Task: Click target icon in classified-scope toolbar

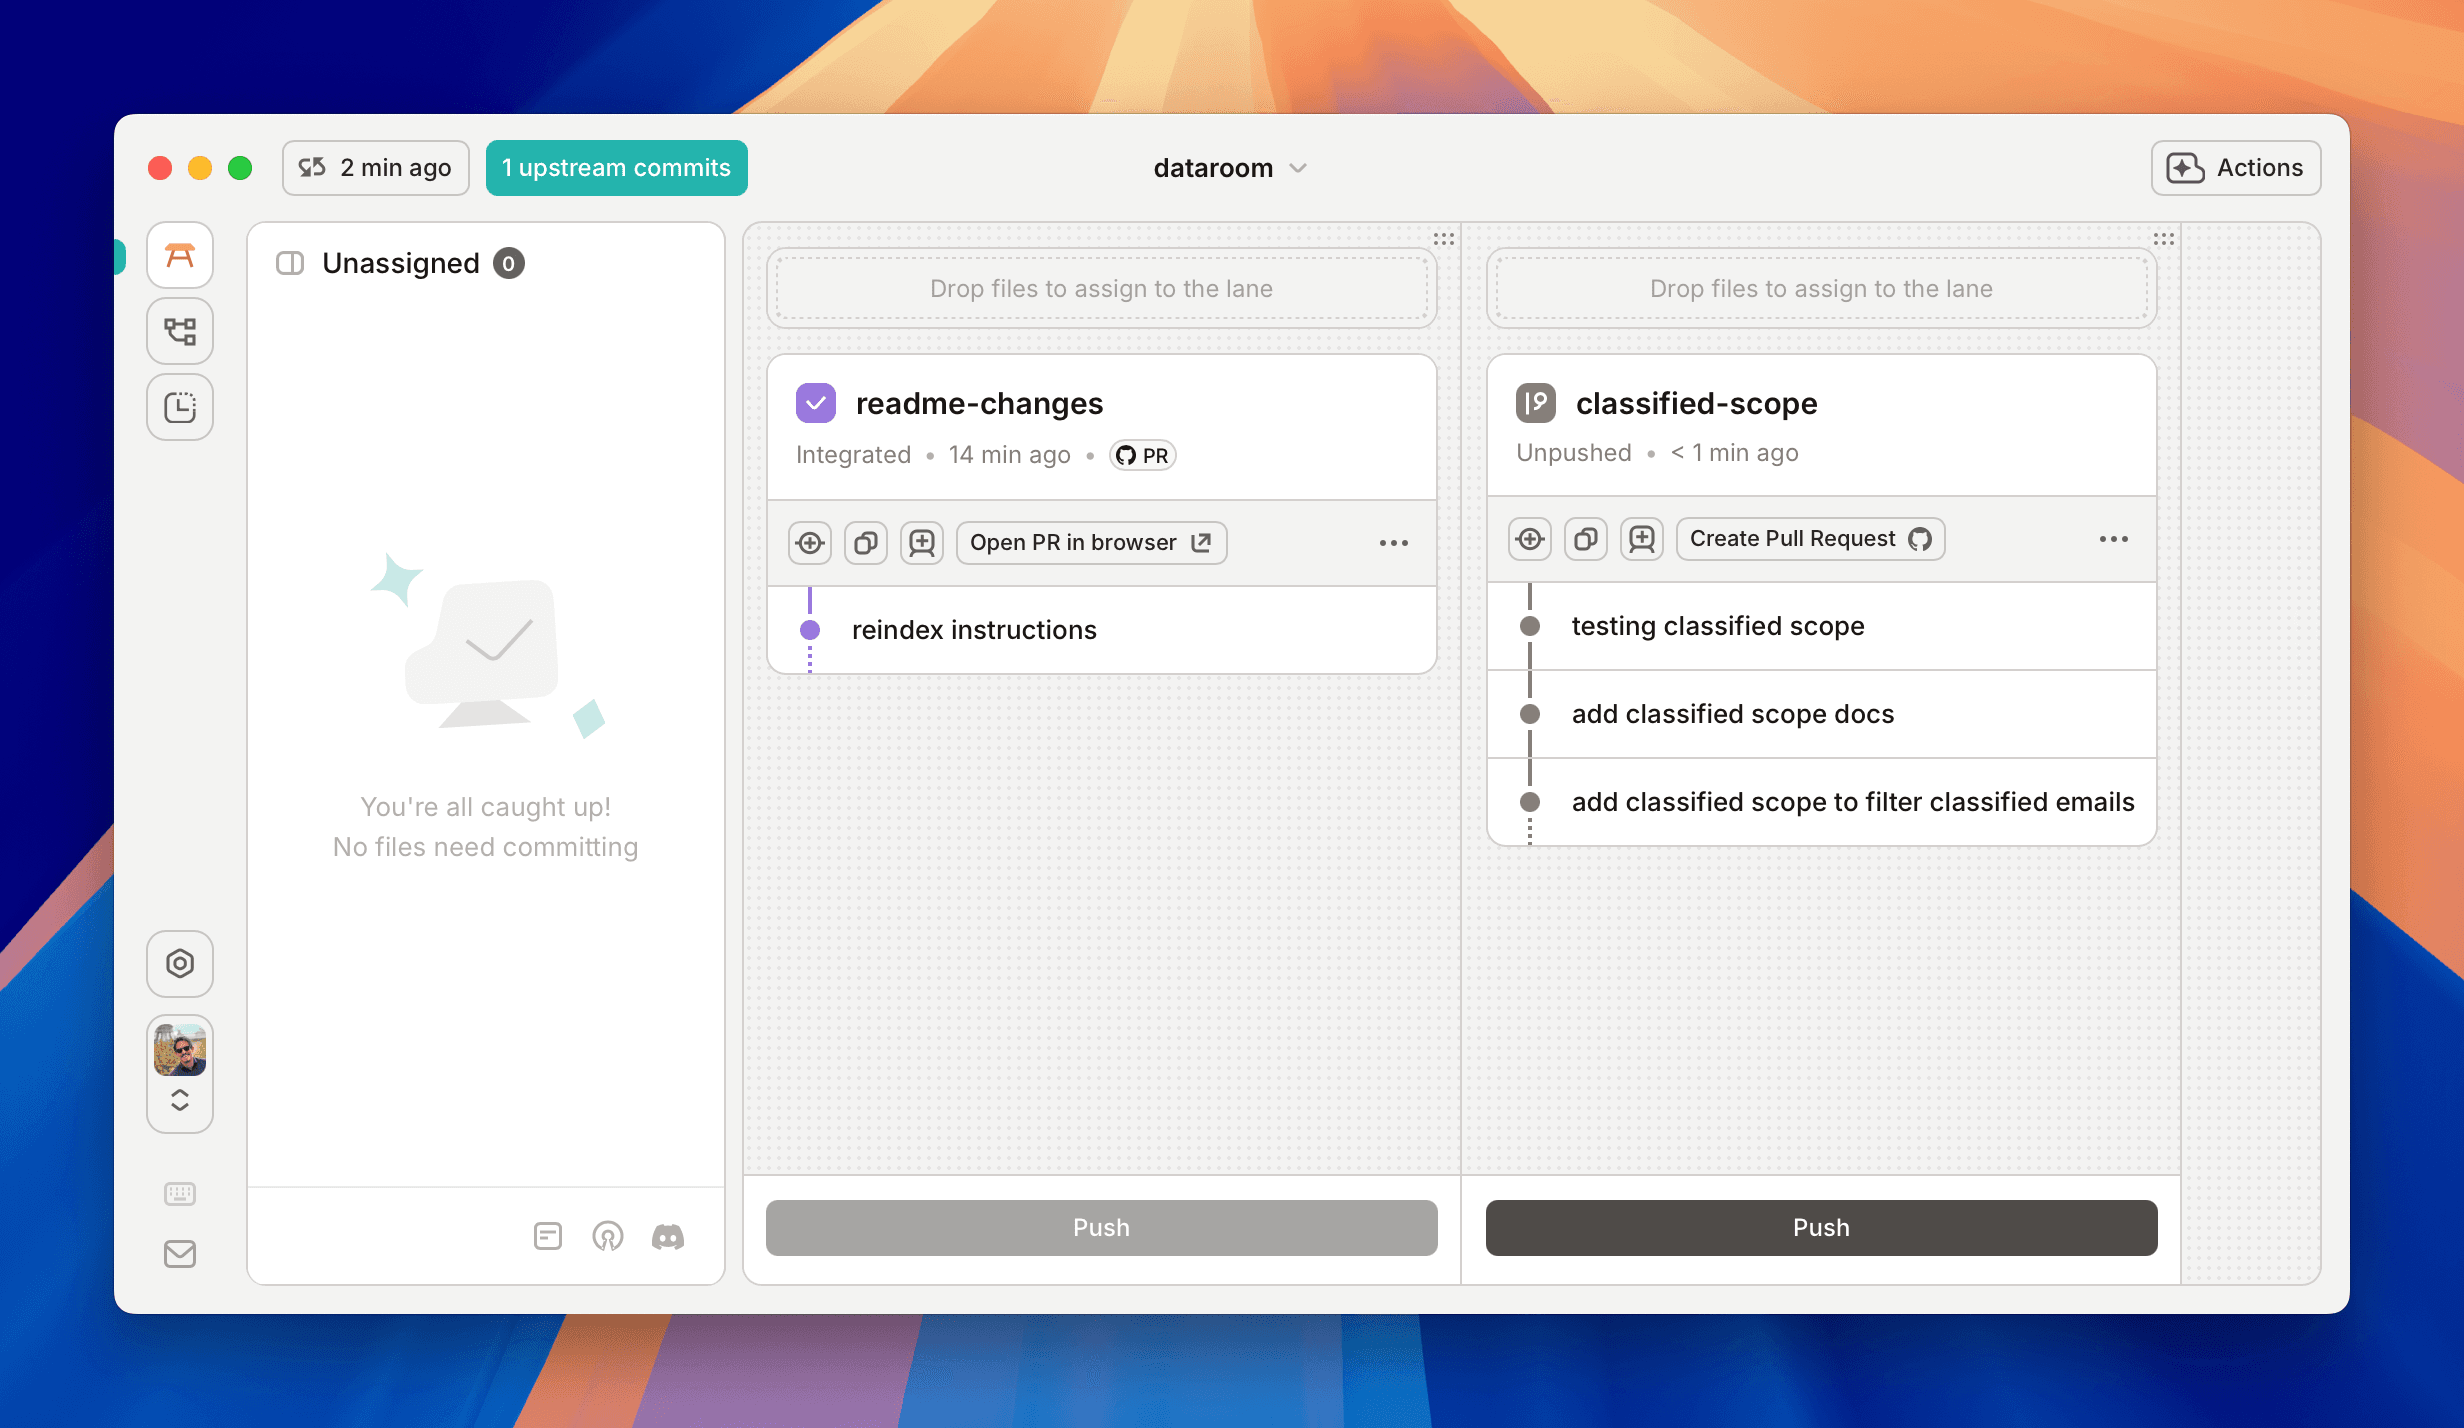Action: coord(1530,539)
